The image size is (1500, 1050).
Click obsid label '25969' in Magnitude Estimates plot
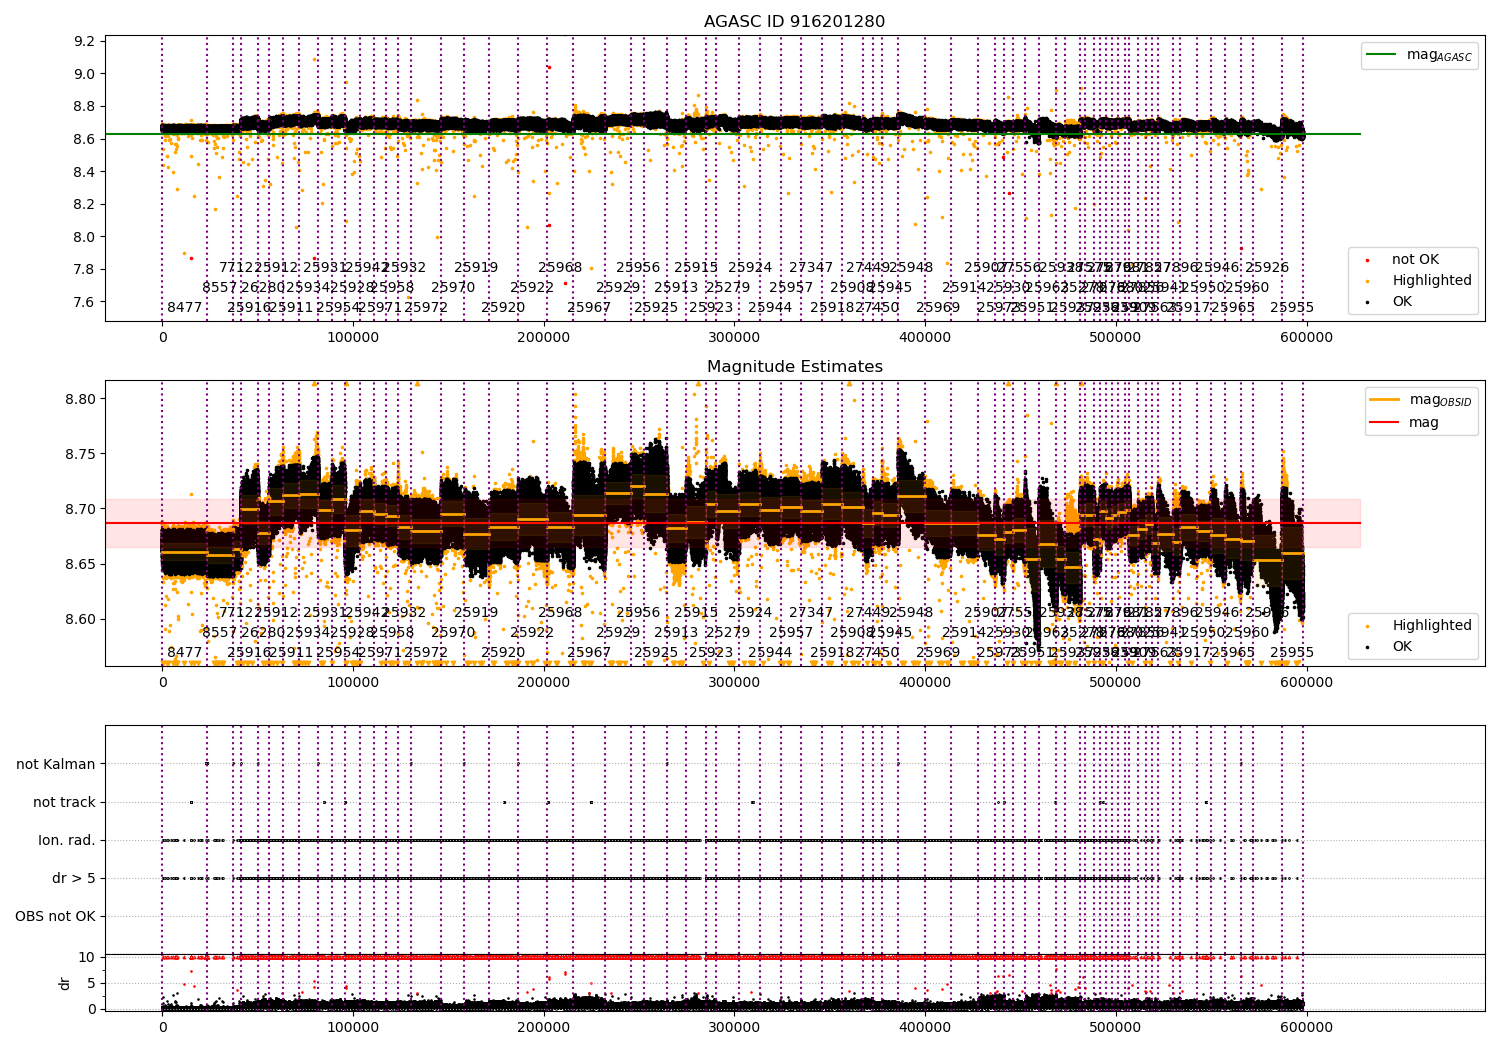tap(938, 652)
